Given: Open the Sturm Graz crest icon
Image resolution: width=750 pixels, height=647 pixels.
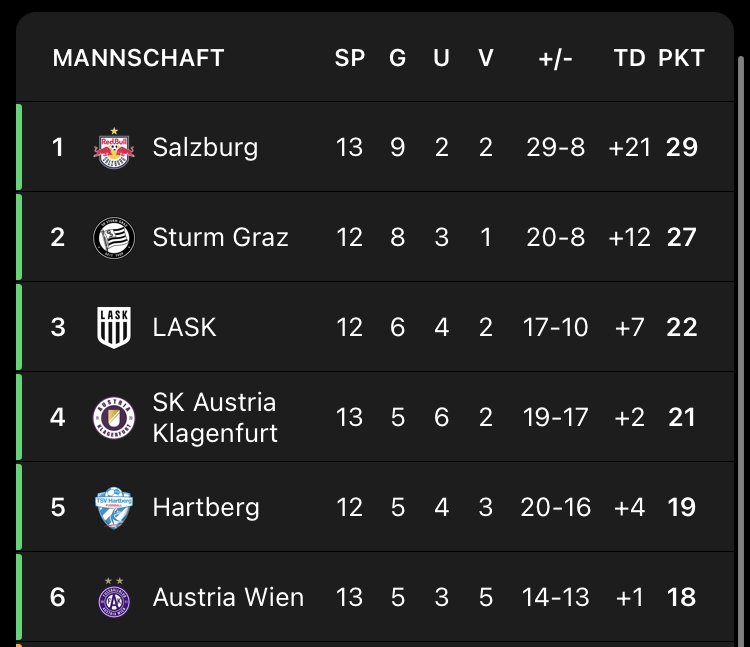Looking at the screenshot, I should pos(114,237).
